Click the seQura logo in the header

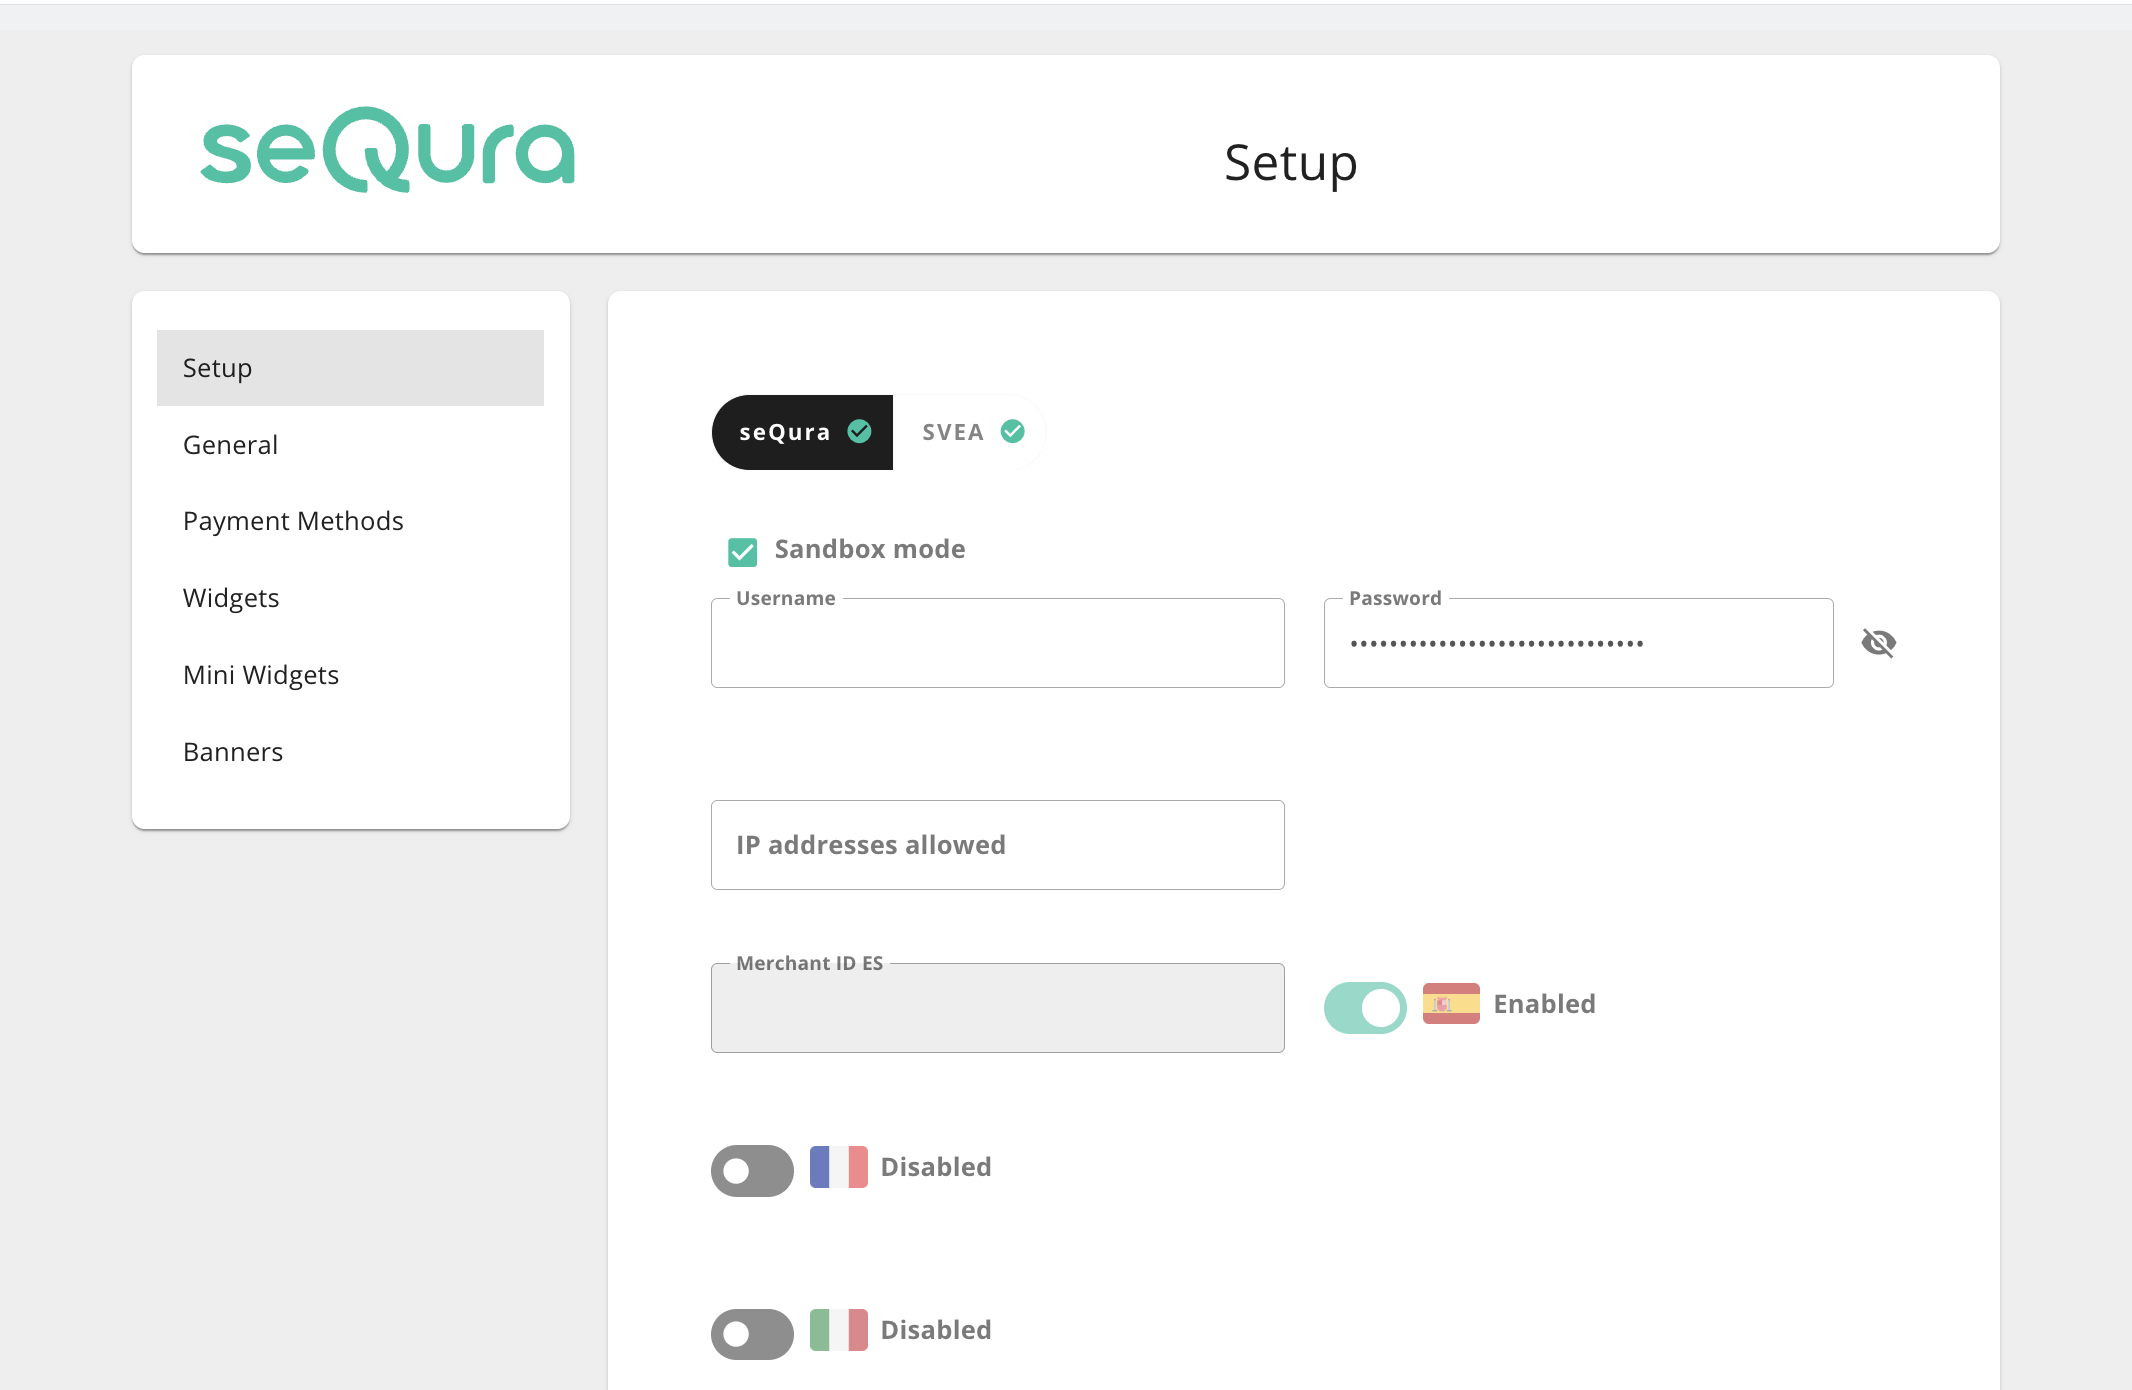pyautogui.click(x=388, y=150)
